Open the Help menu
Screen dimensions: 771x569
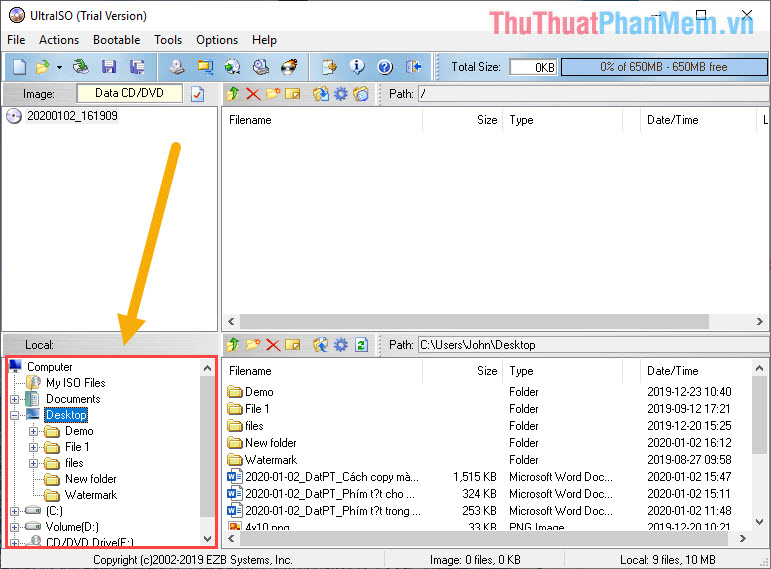265,40
